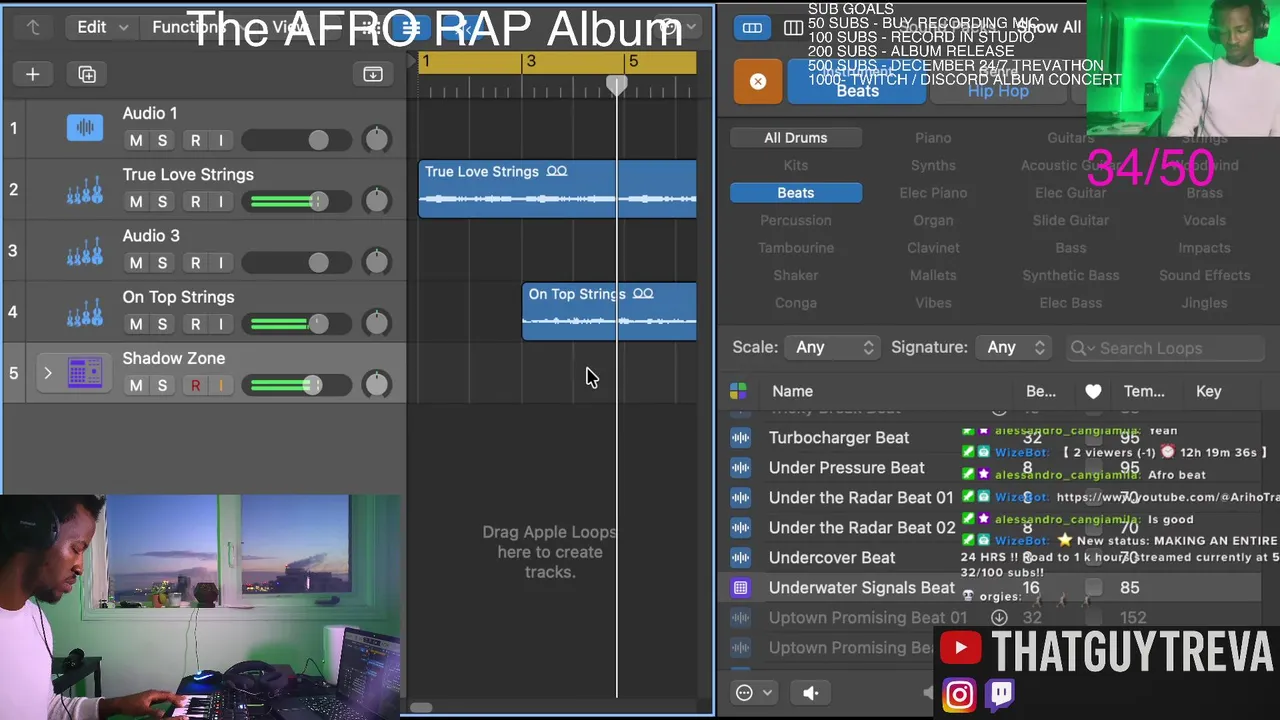Select the True Love Strings audio region
This screenshot has width=1280, height=720.
(x=557, y=189)
